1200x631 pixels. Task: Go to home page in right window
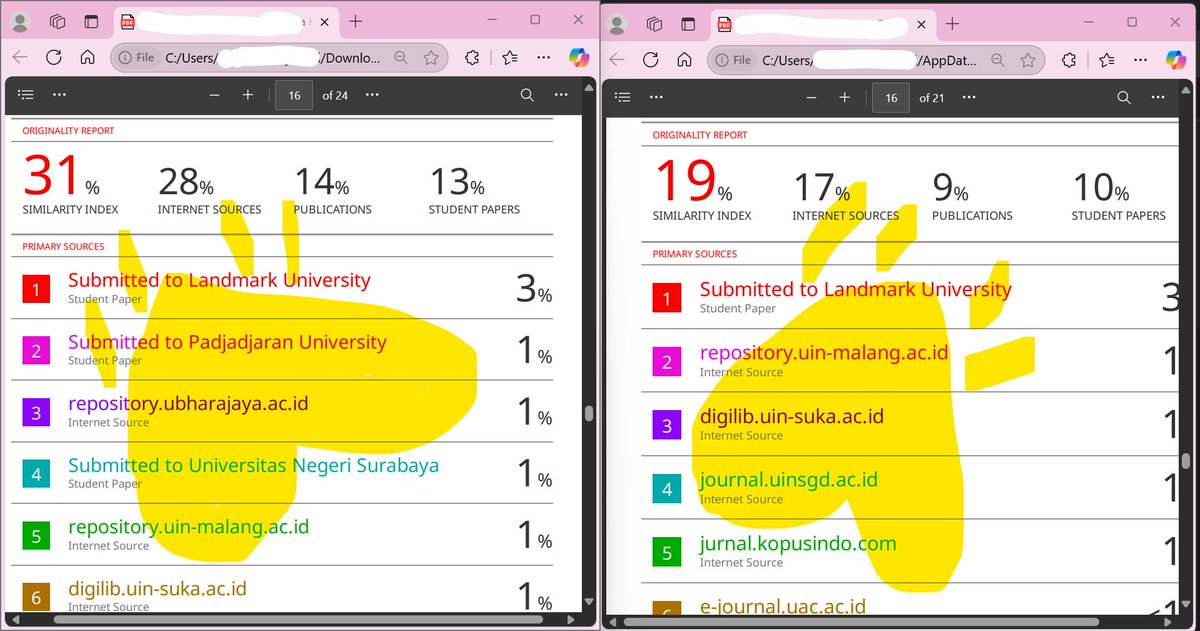pyautogui.click(x=685, y=59)
